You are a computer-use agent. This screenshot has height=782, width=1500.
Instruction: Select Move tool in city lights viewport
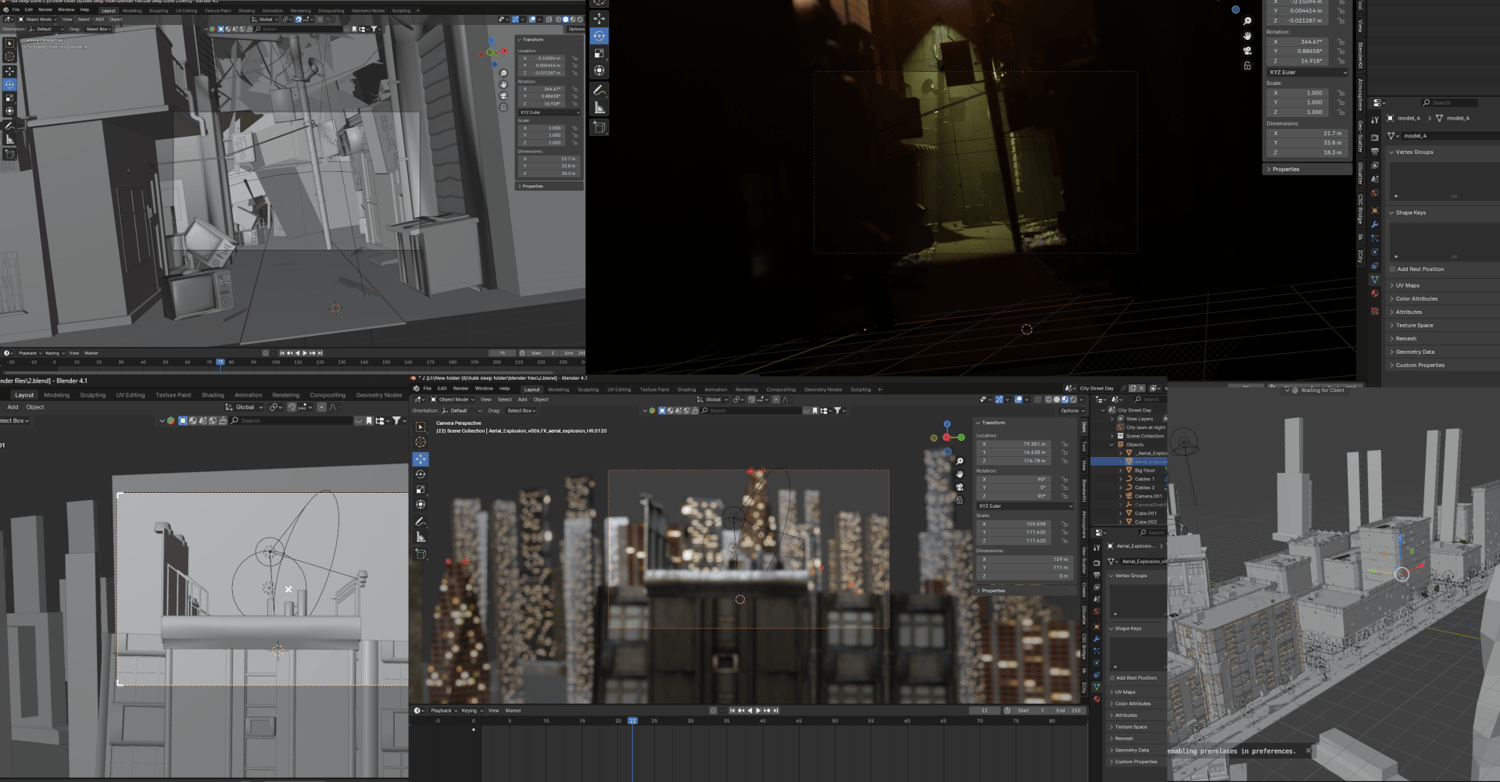pyautogui.click(x=421, y=458)
